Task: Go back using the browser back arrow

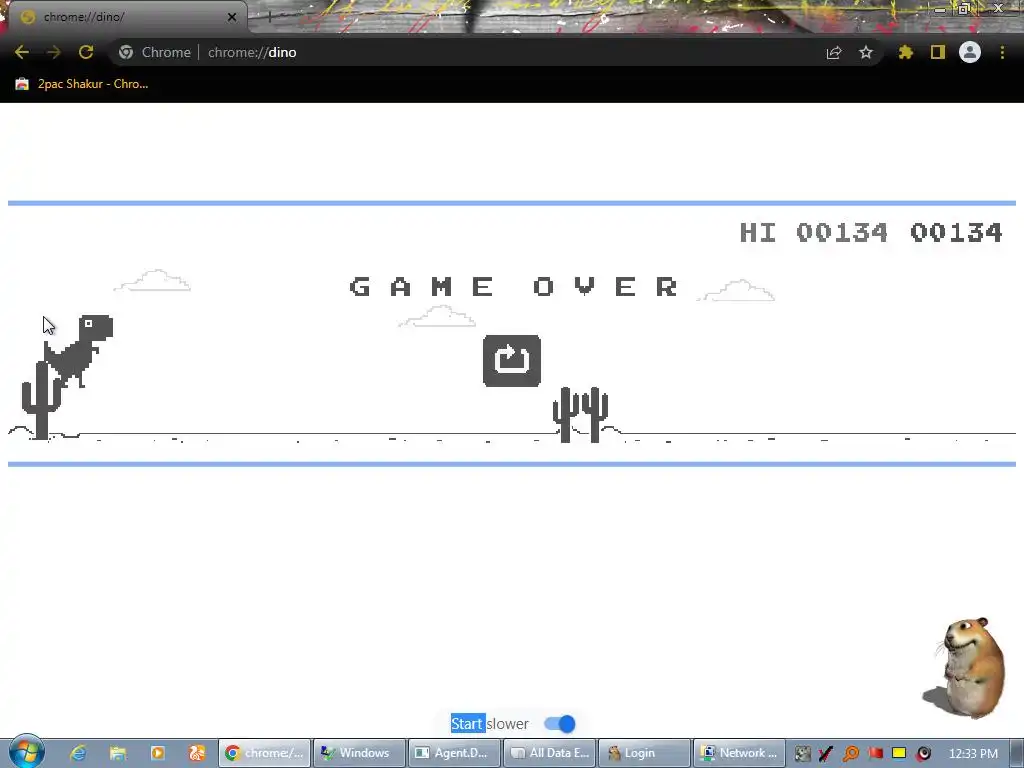Action: pos(22,52)
